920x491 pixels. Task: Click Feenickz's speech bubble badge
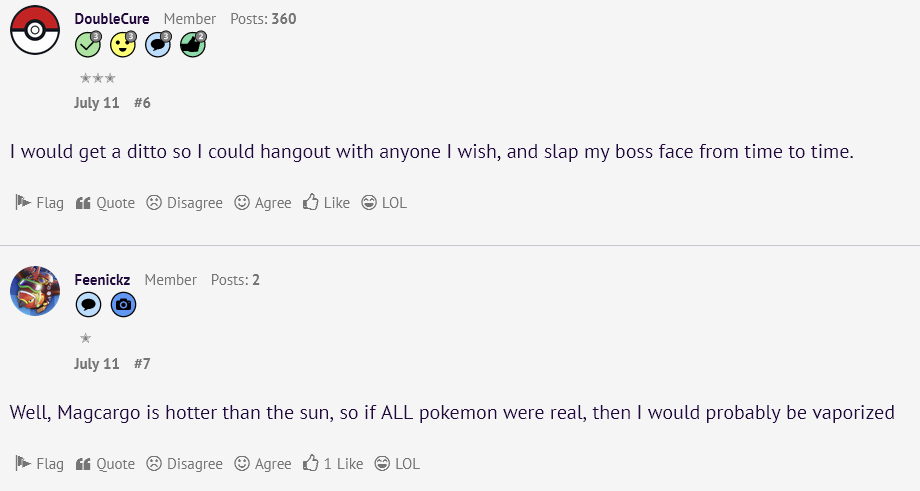click(88, 304)
